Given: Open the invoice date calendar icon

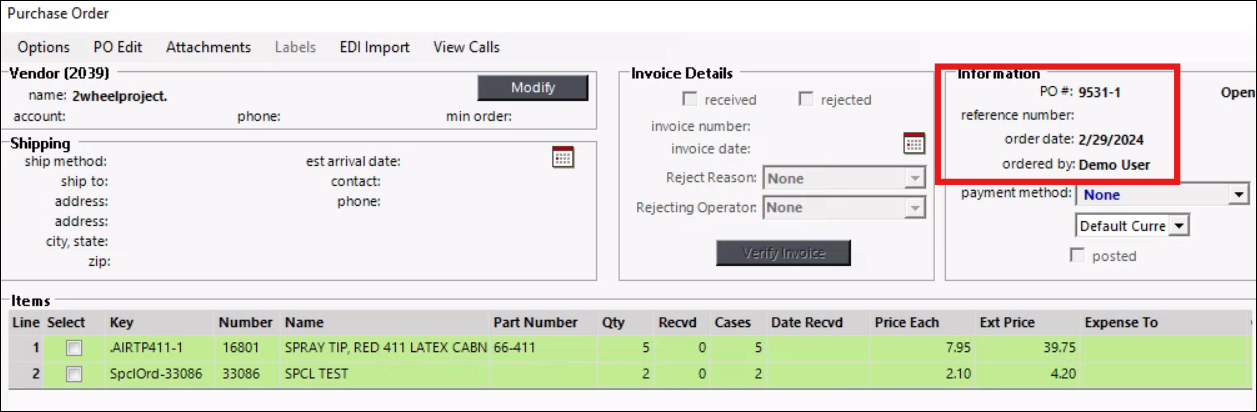Looking at the screenshot, I should coord(914,142).
